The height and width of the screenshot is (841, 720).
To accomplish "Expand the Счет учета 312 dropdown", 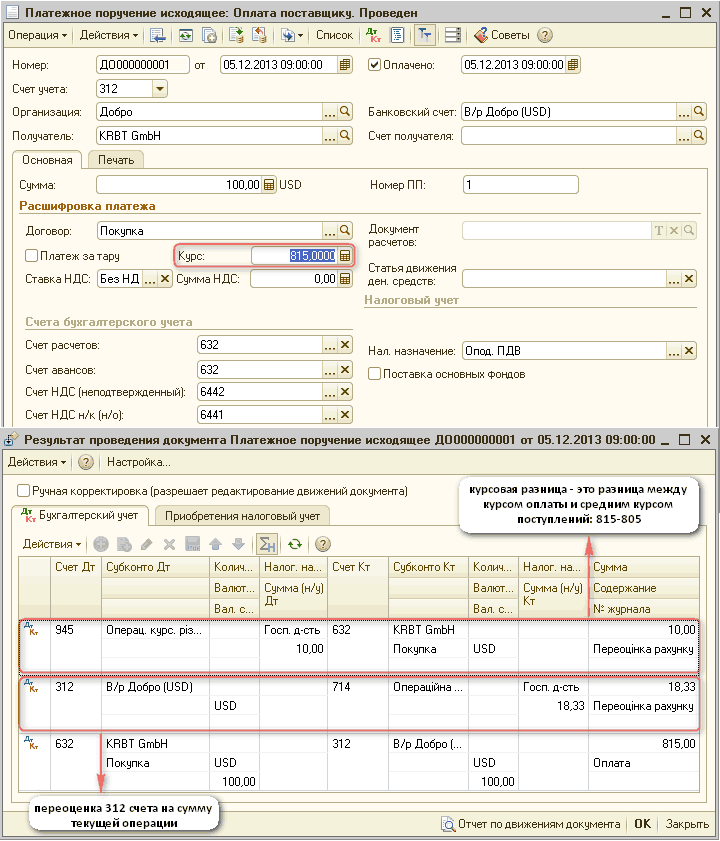I will click(x=158, y=89).
